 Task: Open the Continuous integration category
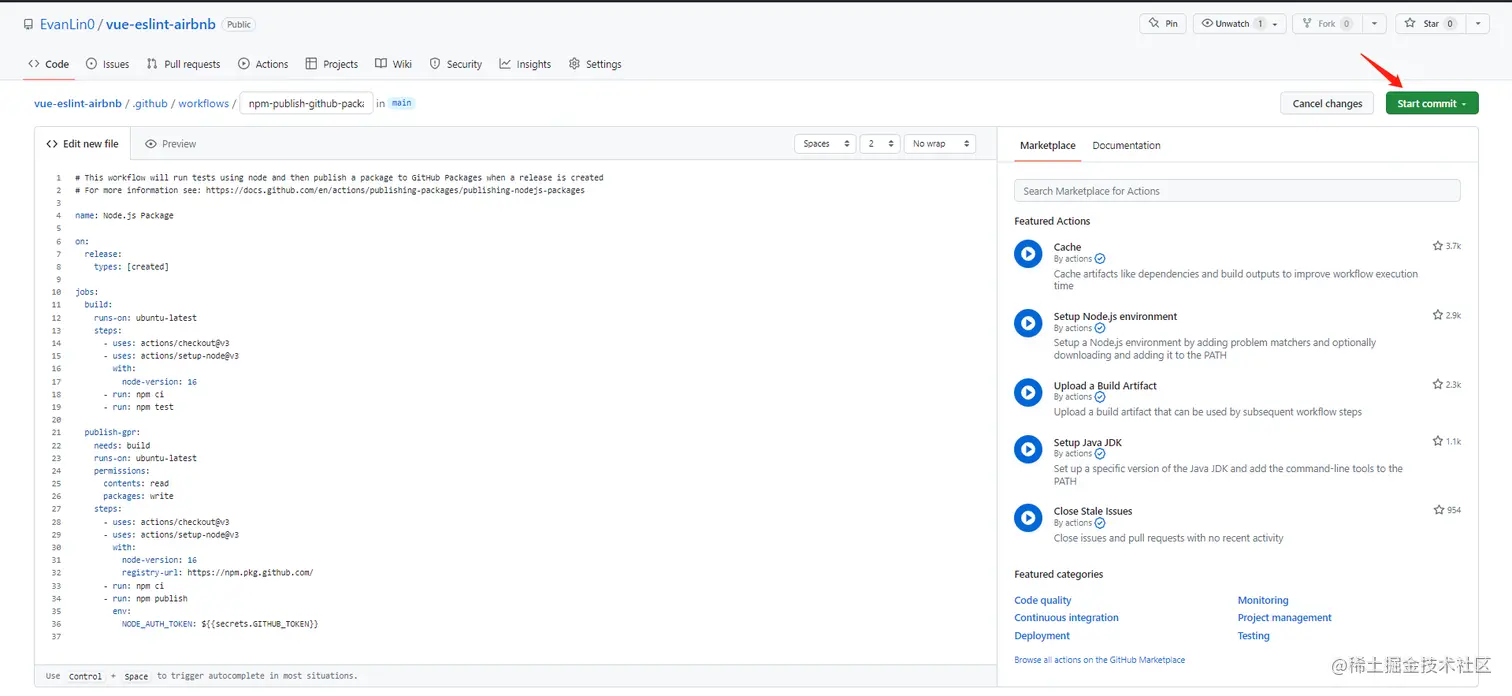[x=1066, y=618]
